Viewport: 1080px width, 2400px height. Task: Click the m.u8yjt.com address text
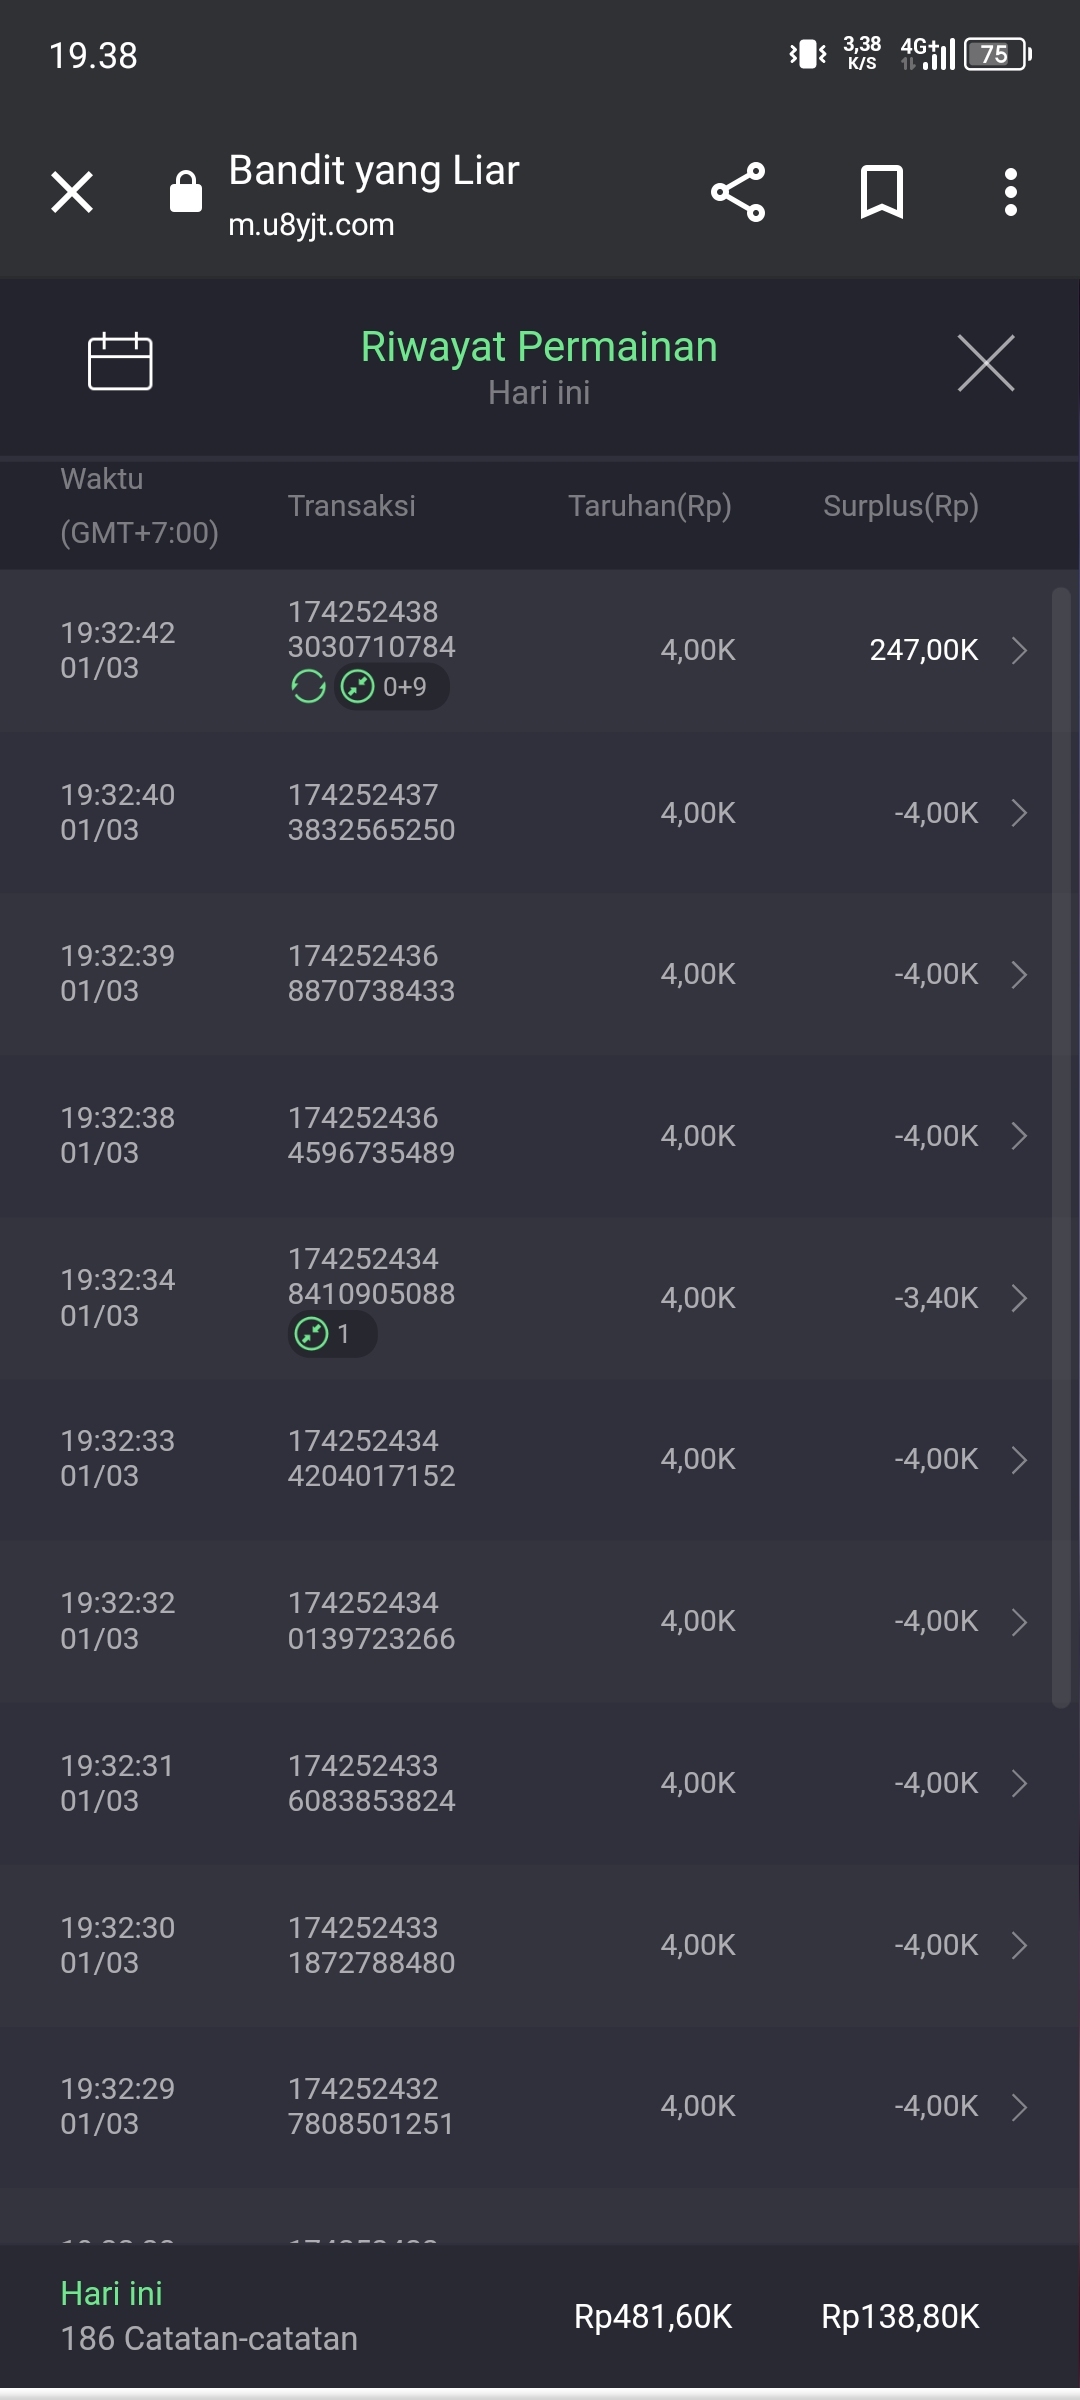pyautogui.click(x=311, y=225)
